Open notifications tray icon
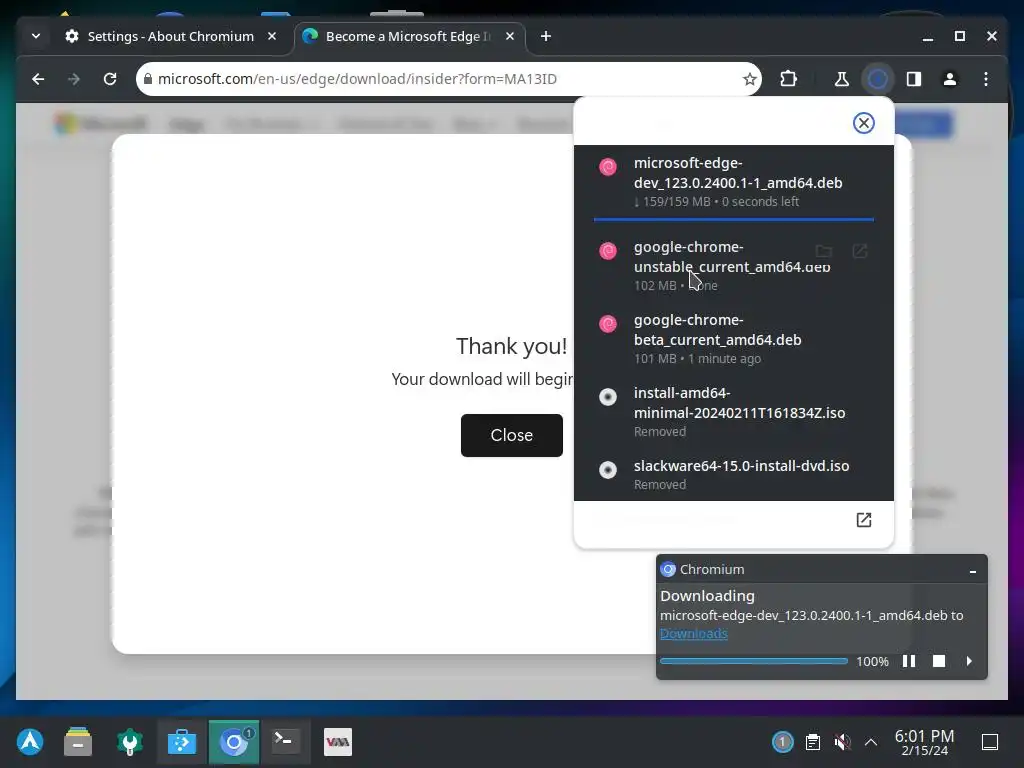 point(782,742)
